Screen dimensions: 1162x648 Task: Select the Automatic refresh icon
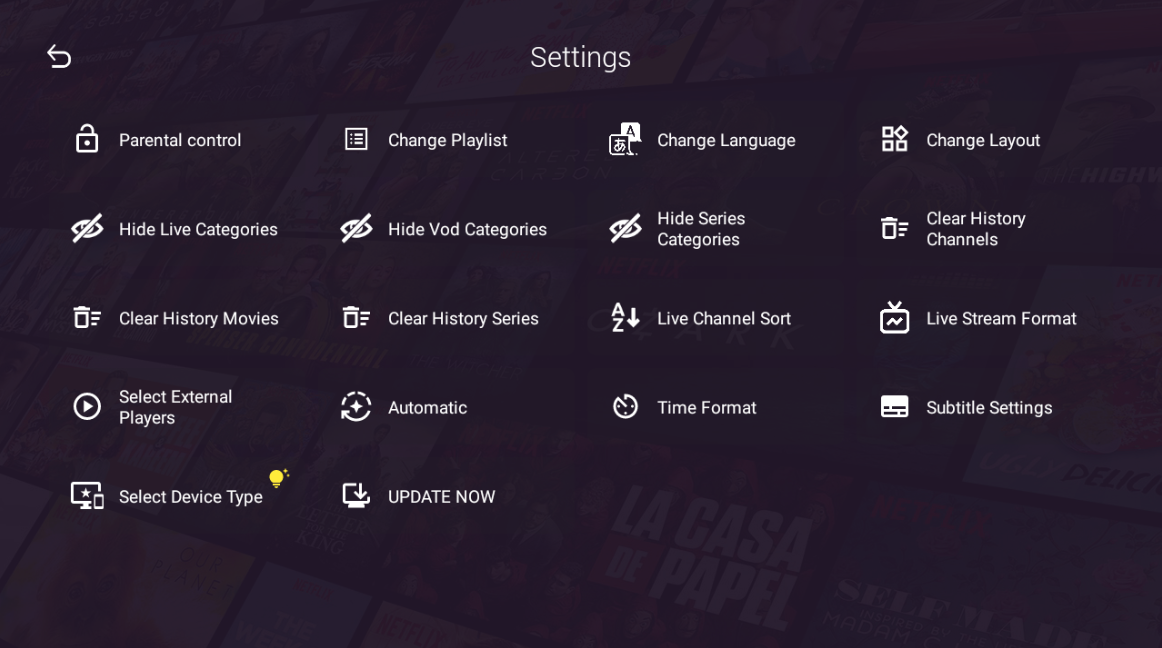pyautogui.click(x=356, y=406)
